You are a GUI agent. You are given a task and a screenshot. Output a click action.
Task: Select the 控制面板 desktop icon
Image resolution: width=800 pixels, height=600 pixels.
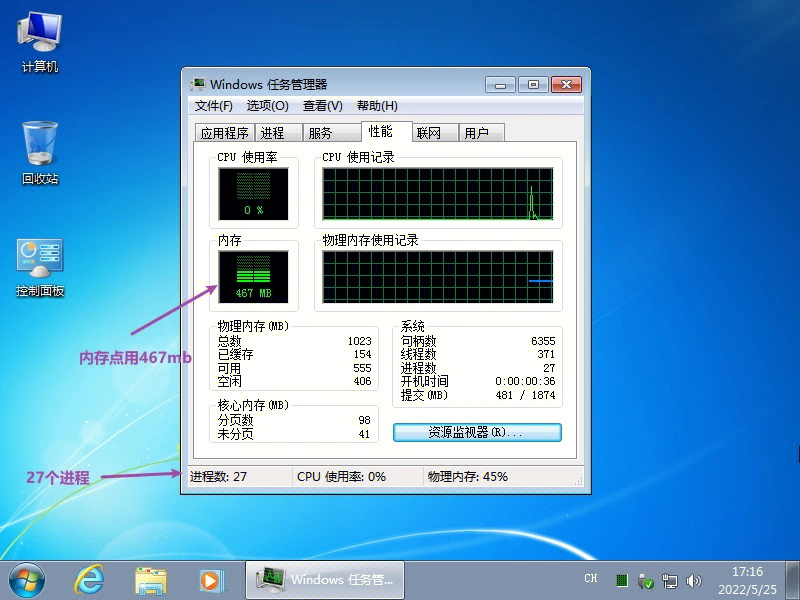pyautogui.click(x=40, y=267)
